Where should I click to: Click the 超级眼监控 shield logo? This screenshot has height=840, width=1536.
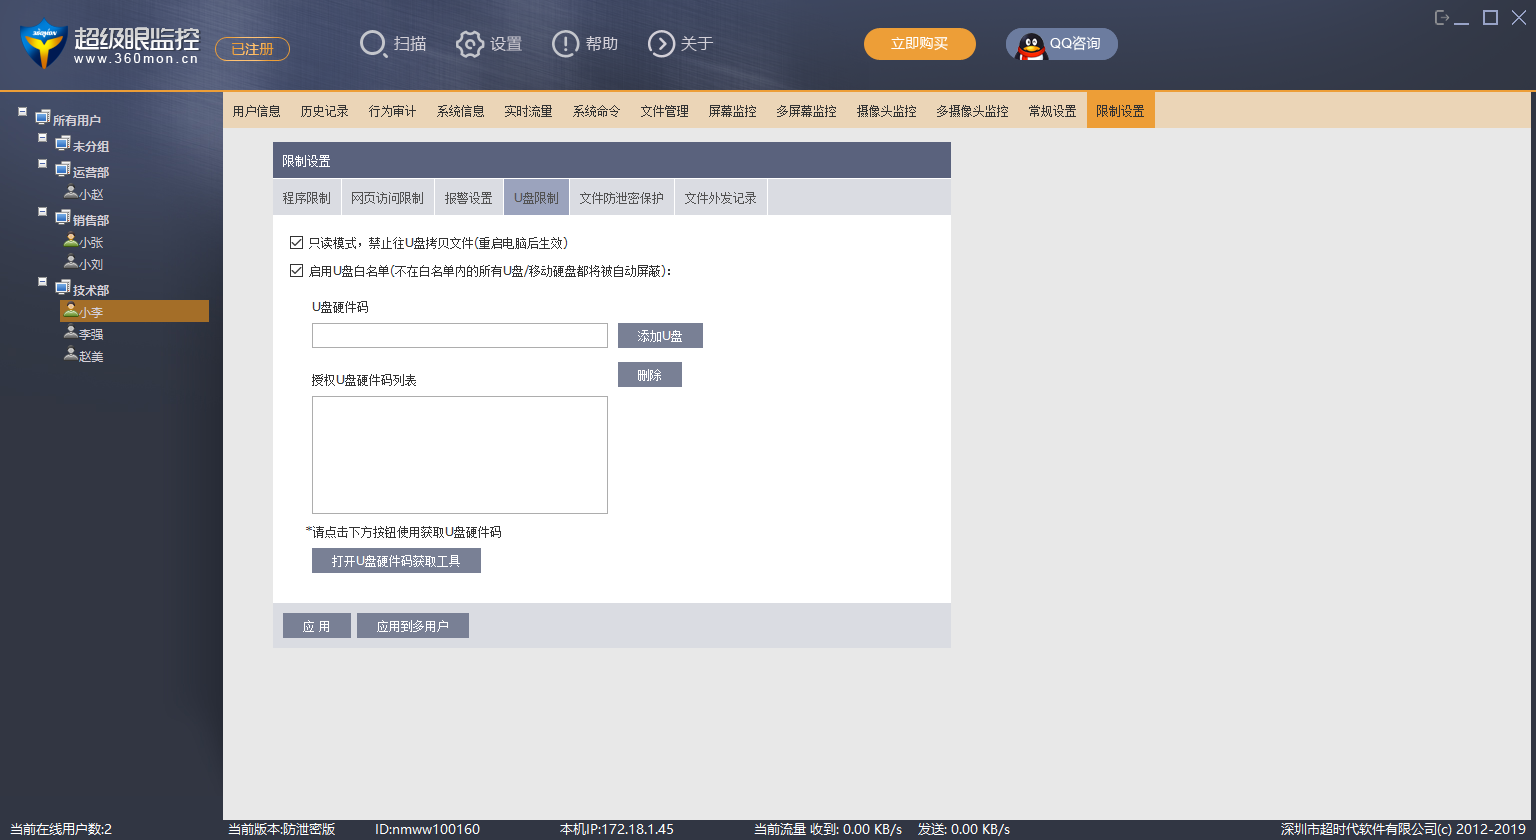(43, 44)
